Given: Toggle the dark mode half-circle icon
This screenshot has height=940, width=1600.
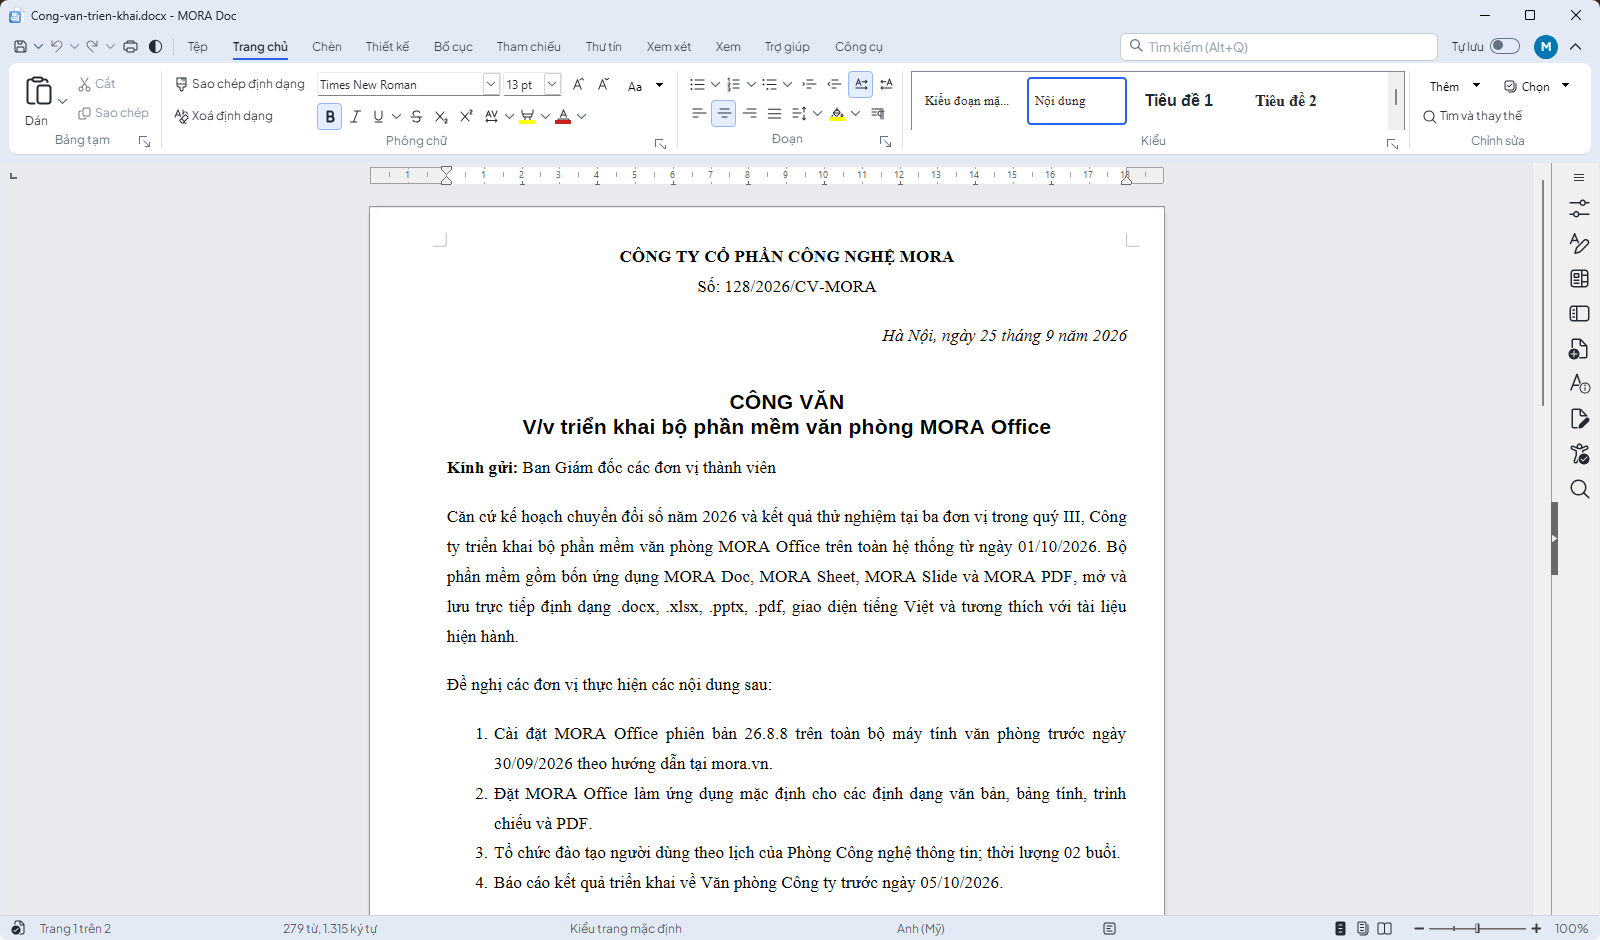Looking at the screenshot, I should tap(156, 47).
